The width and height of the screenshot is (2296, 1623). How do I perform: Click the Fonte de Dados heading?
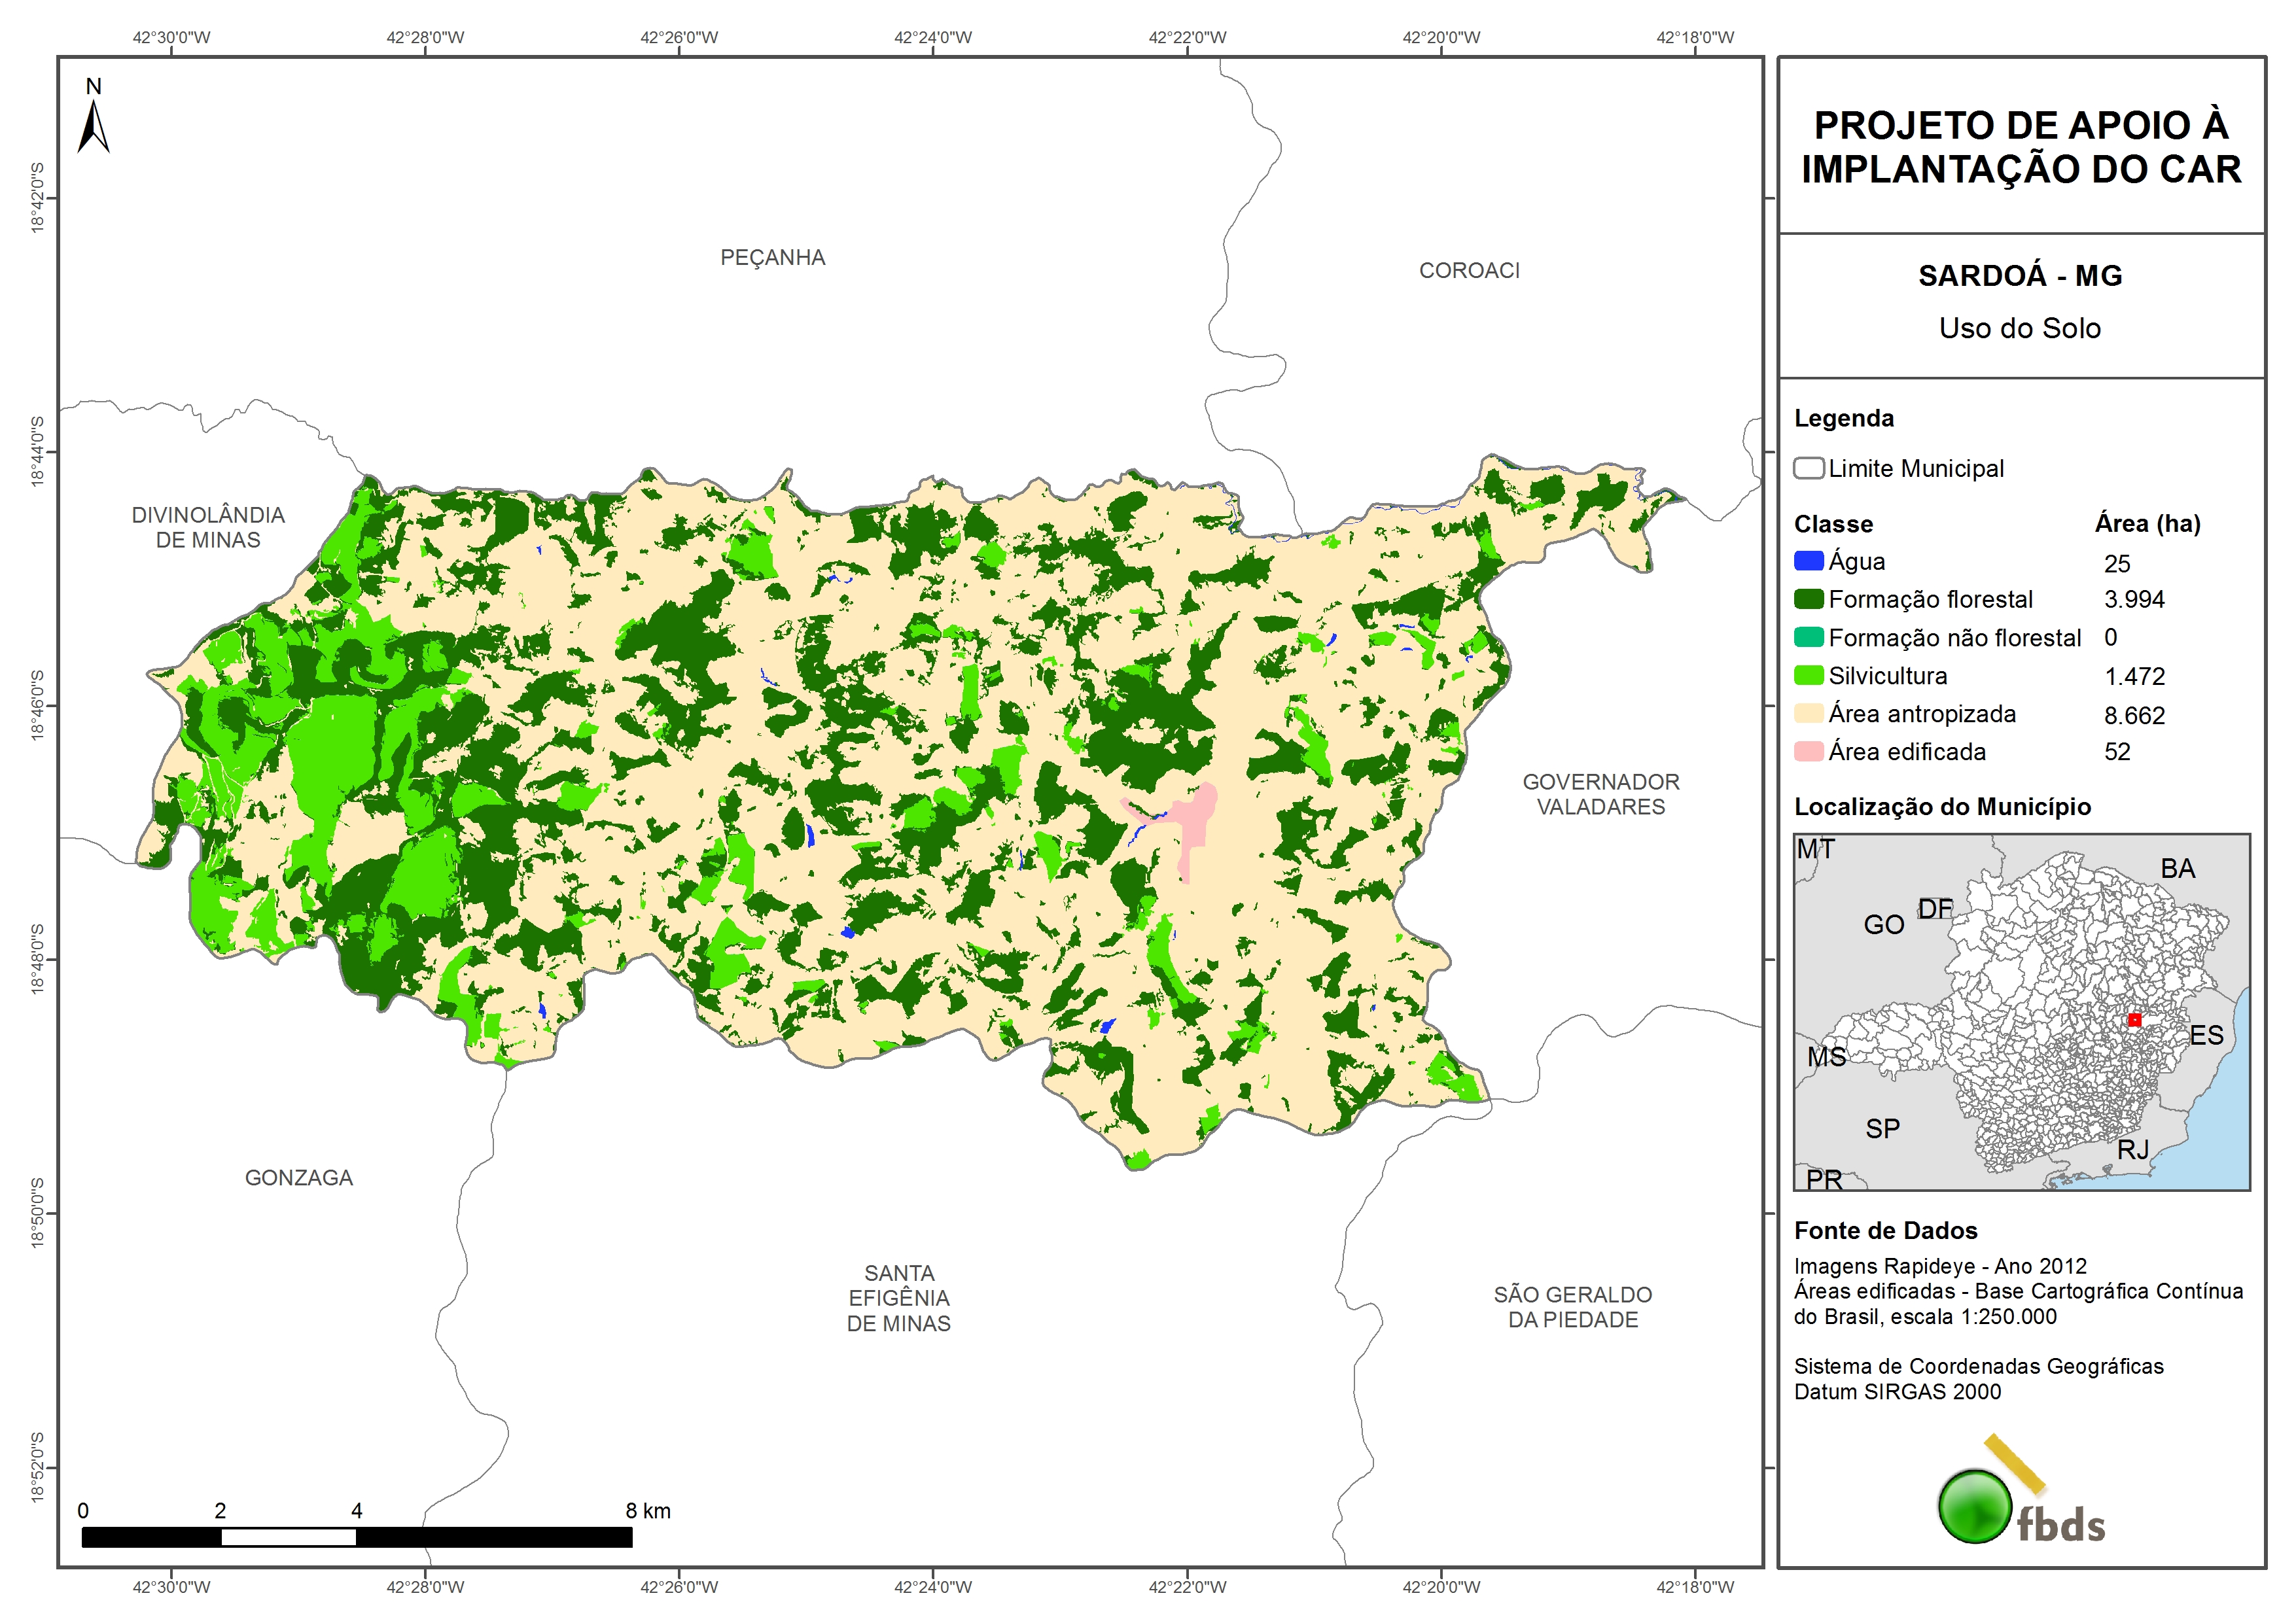(1885, 1230)
